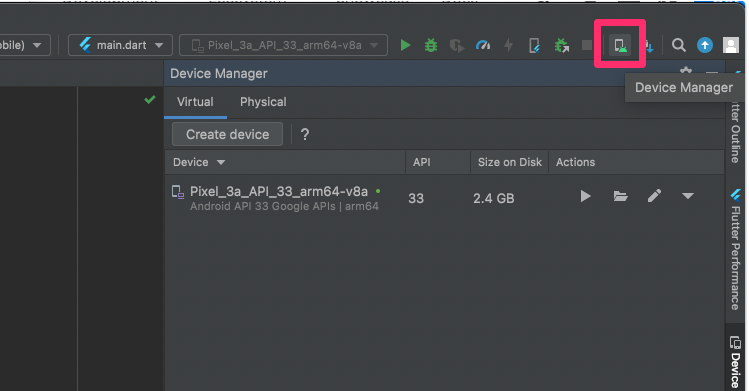
Task: Switch to the Physical tab
Action: click(x=263, y=102)
